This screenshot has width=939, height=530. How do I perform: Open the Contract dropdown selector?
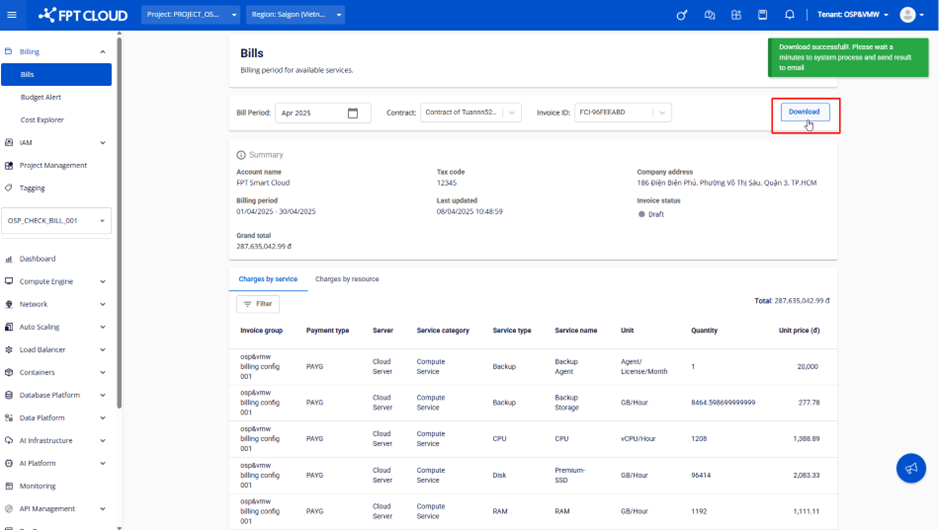click(x=470, y=113)
